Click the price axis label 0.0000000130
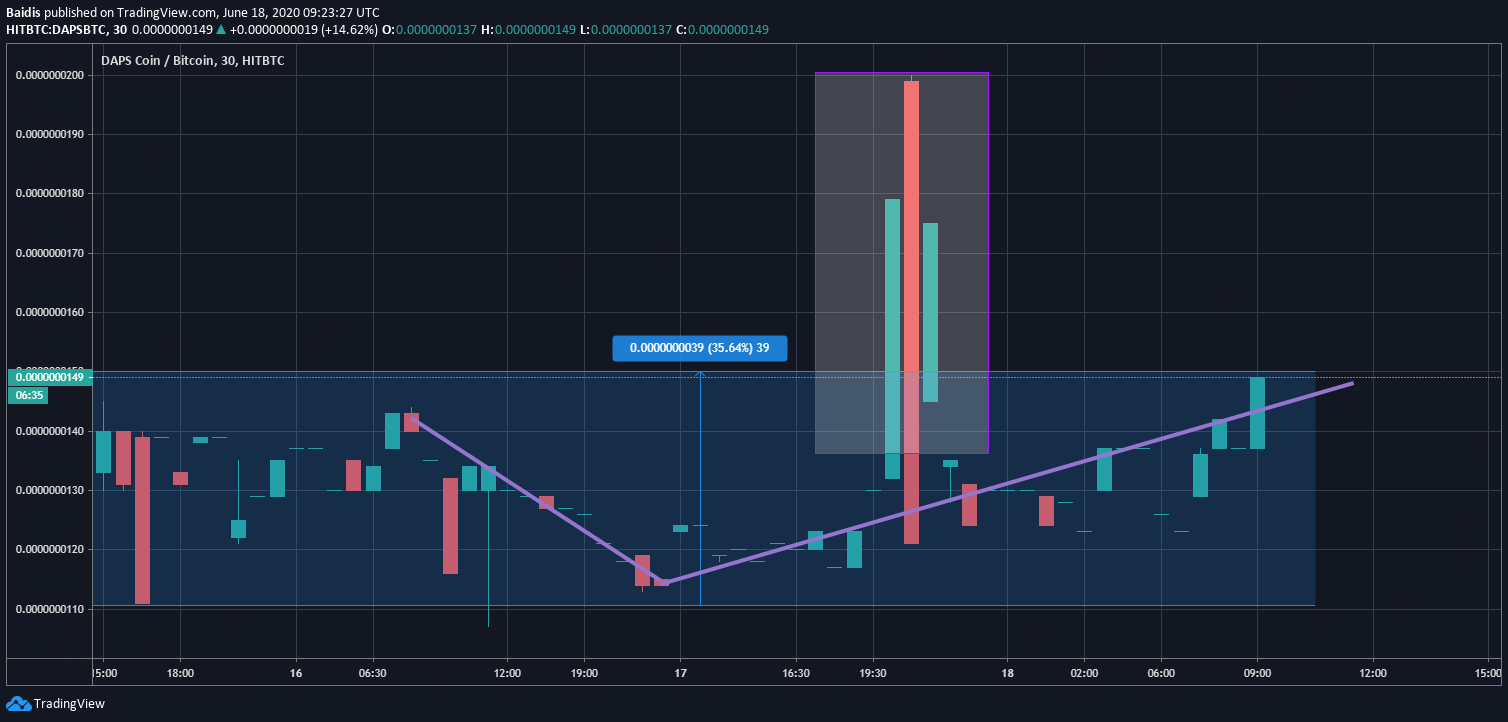Viewport: 1508px width, 722px height. coord(49,490)
